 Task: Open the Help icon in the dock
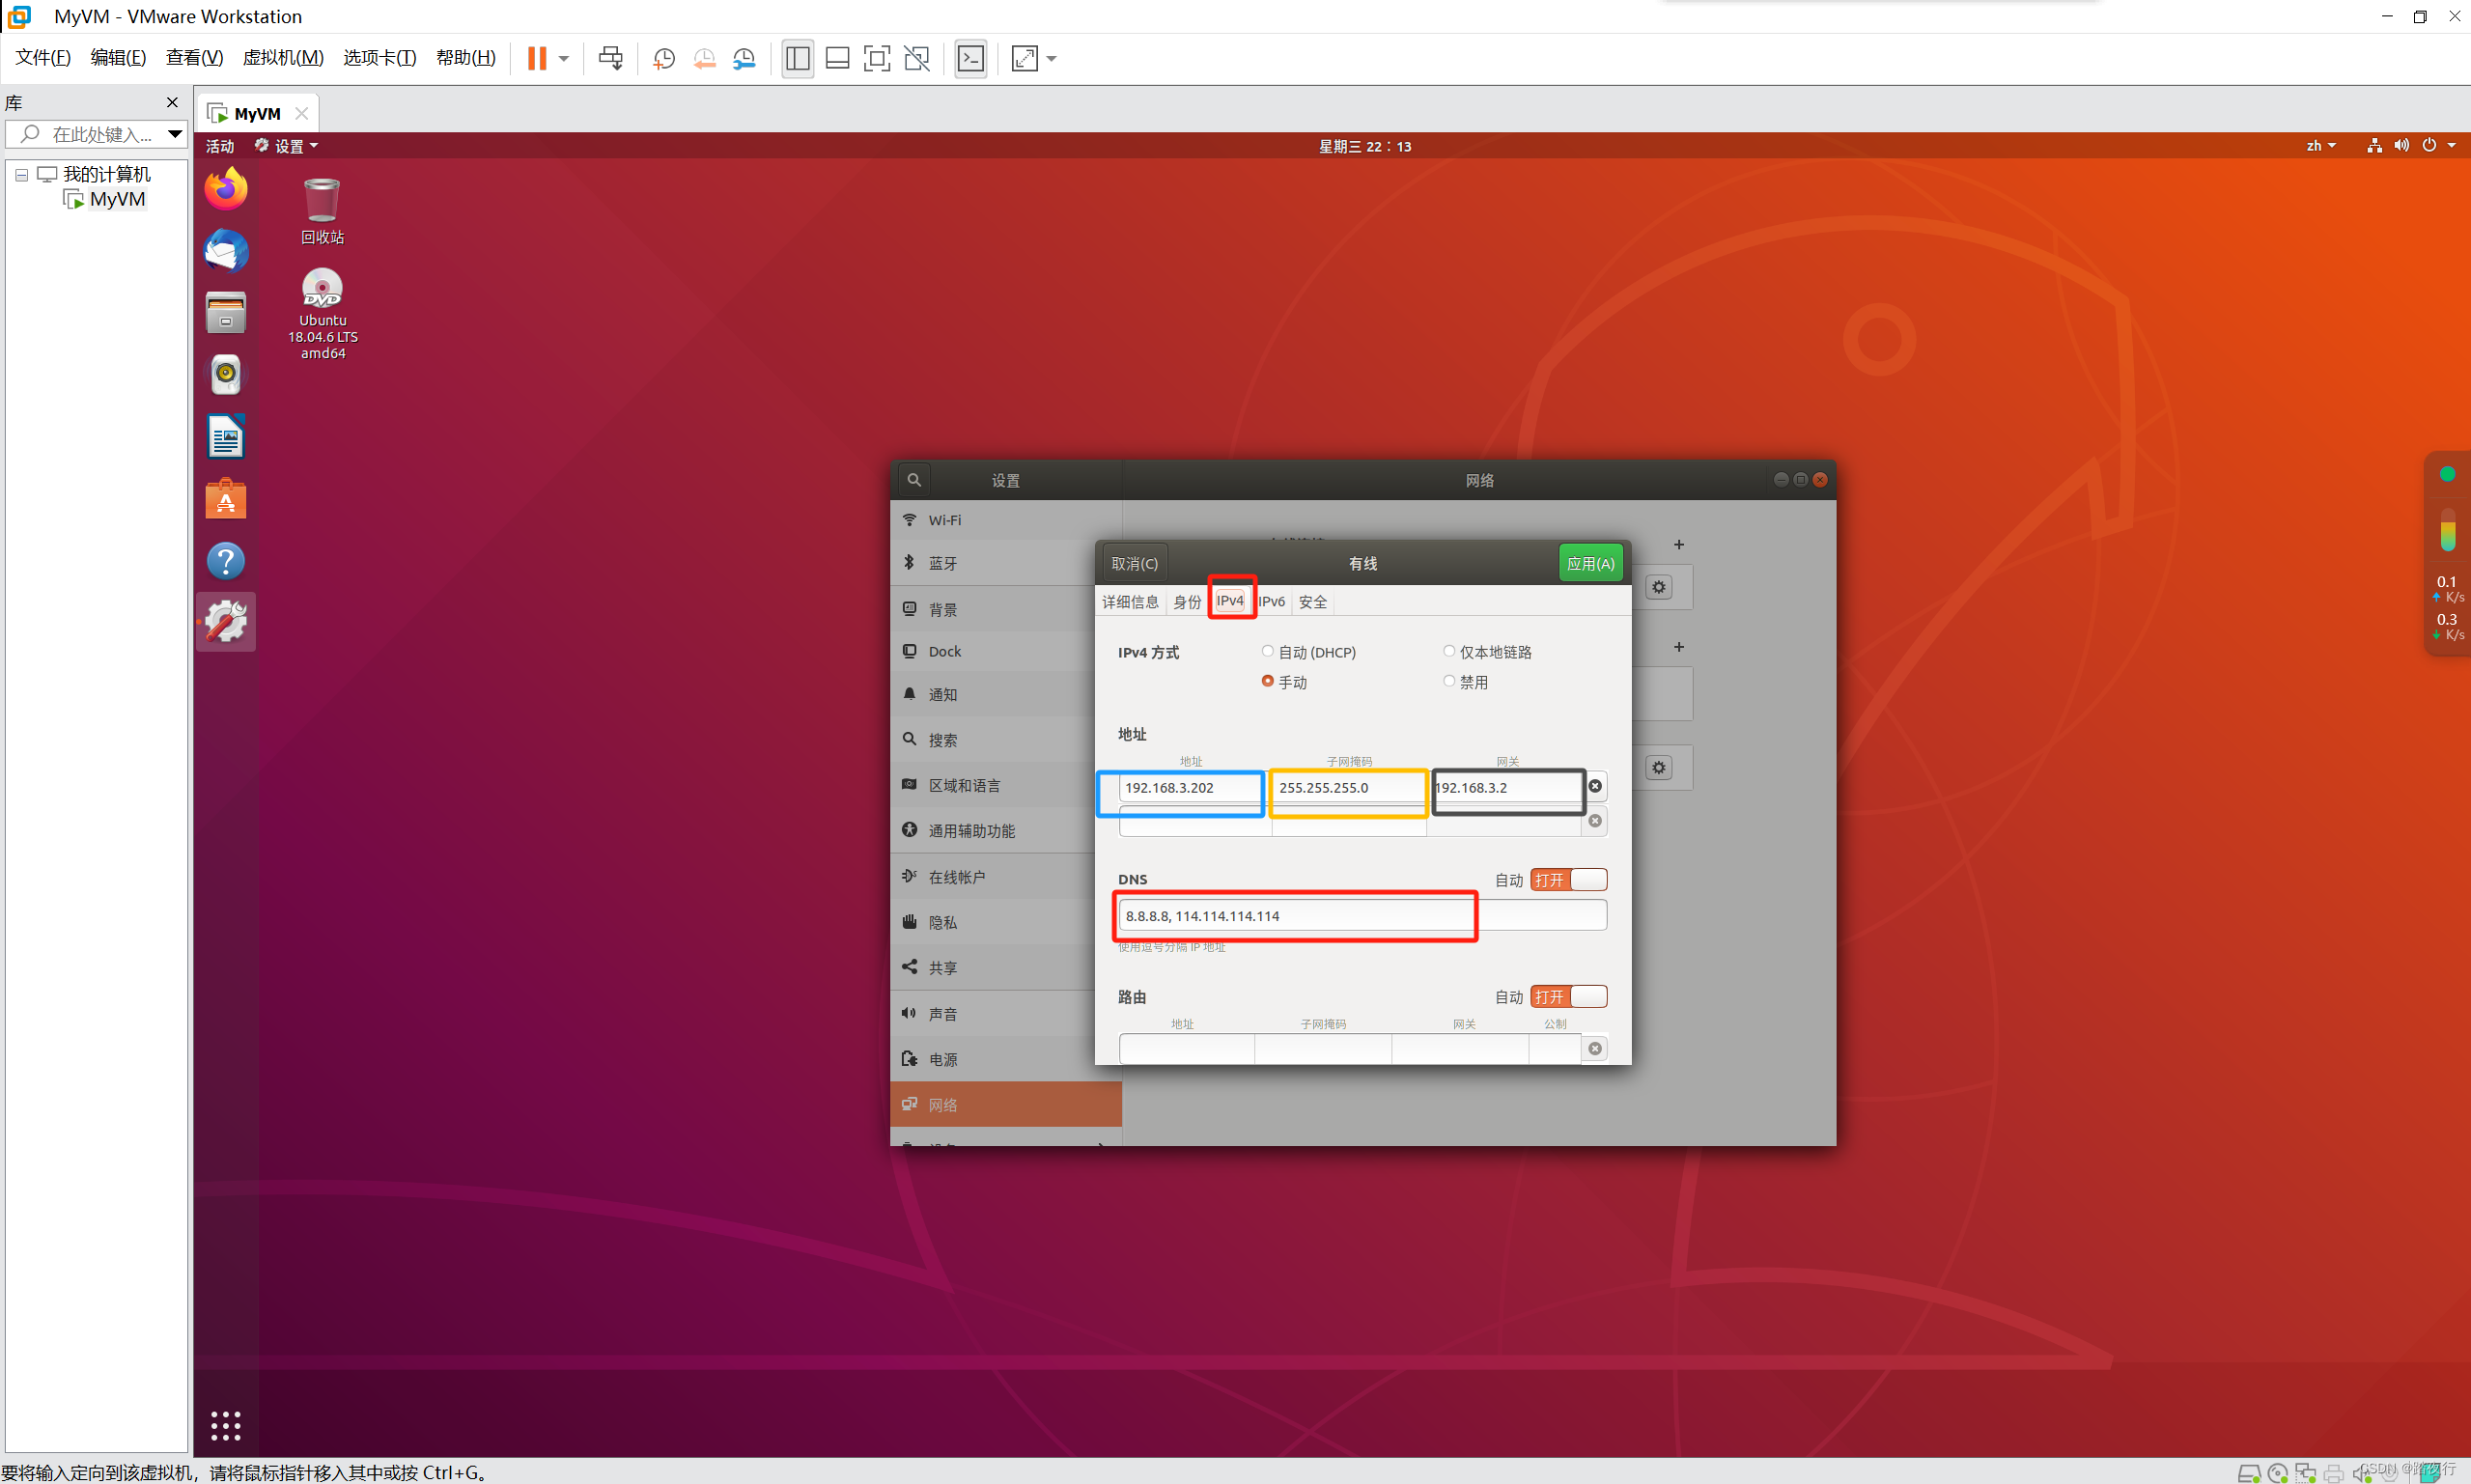pos(226,560)
